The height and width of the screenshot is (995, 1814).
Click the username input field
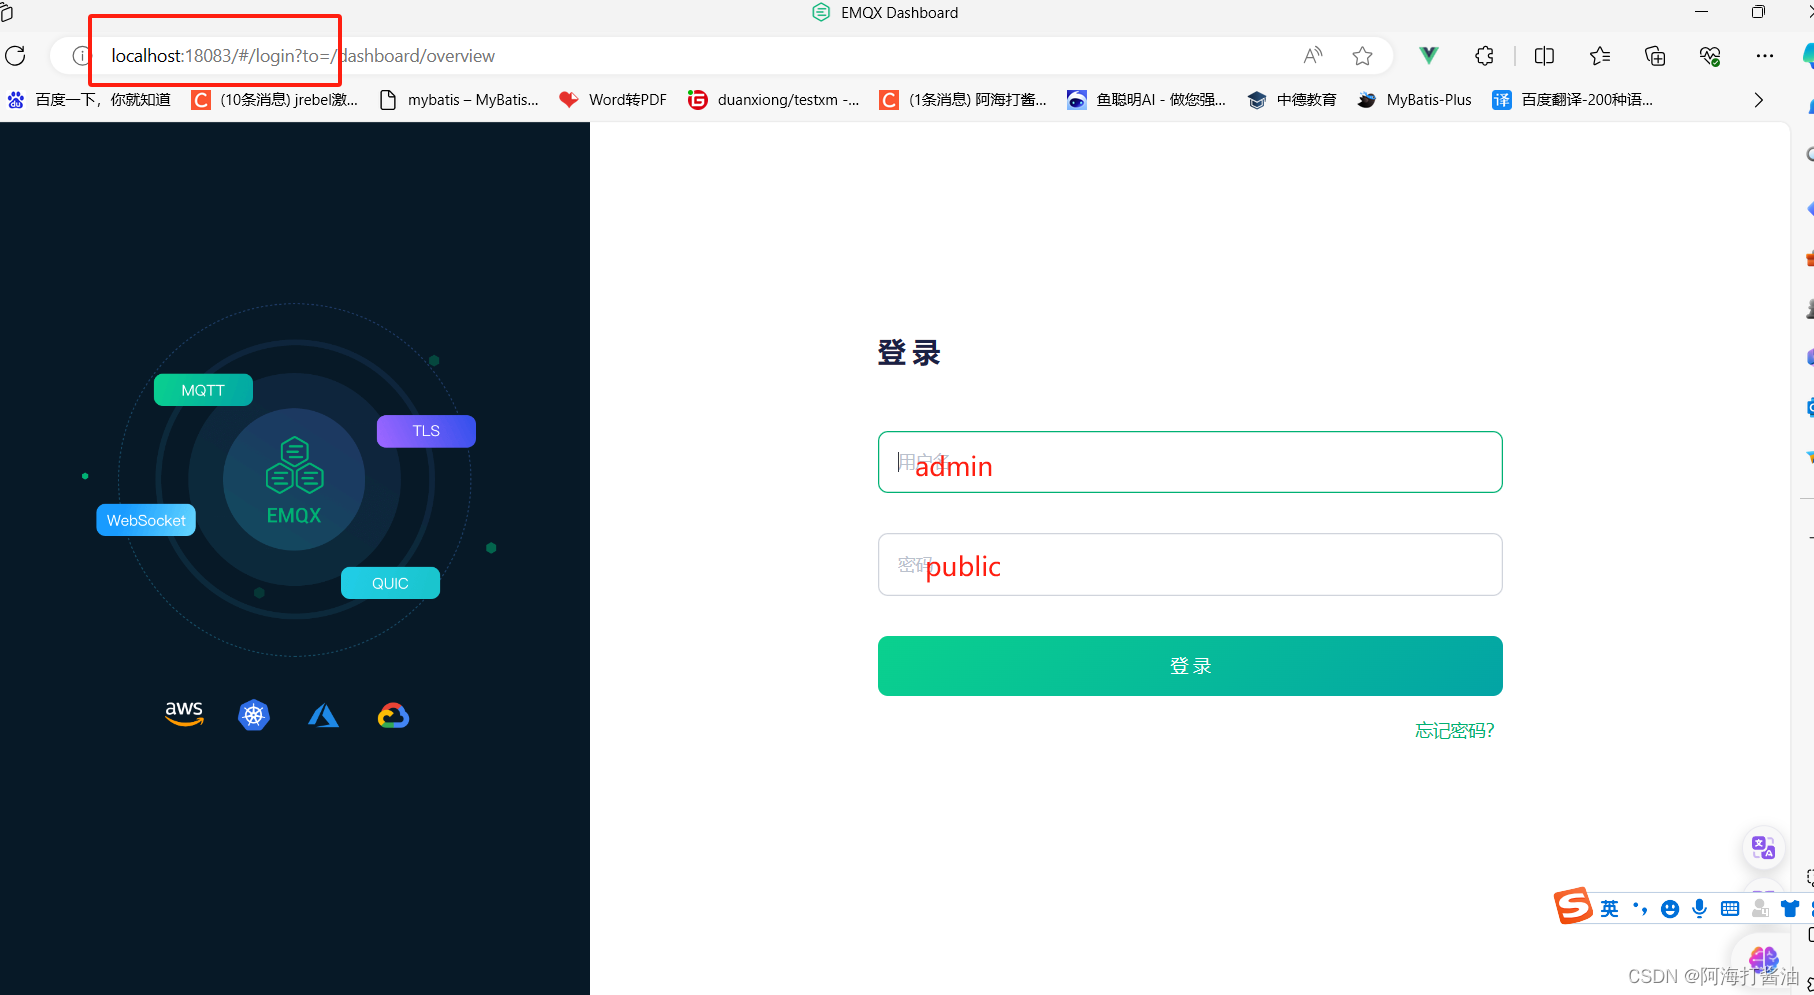[1190, 462]
